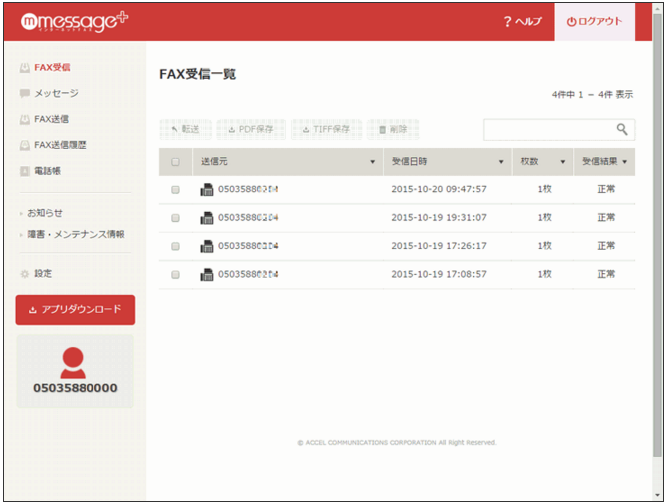Select the checkbox for the 2015-10-19 17:26:17 fax

[x=176, y=246]
